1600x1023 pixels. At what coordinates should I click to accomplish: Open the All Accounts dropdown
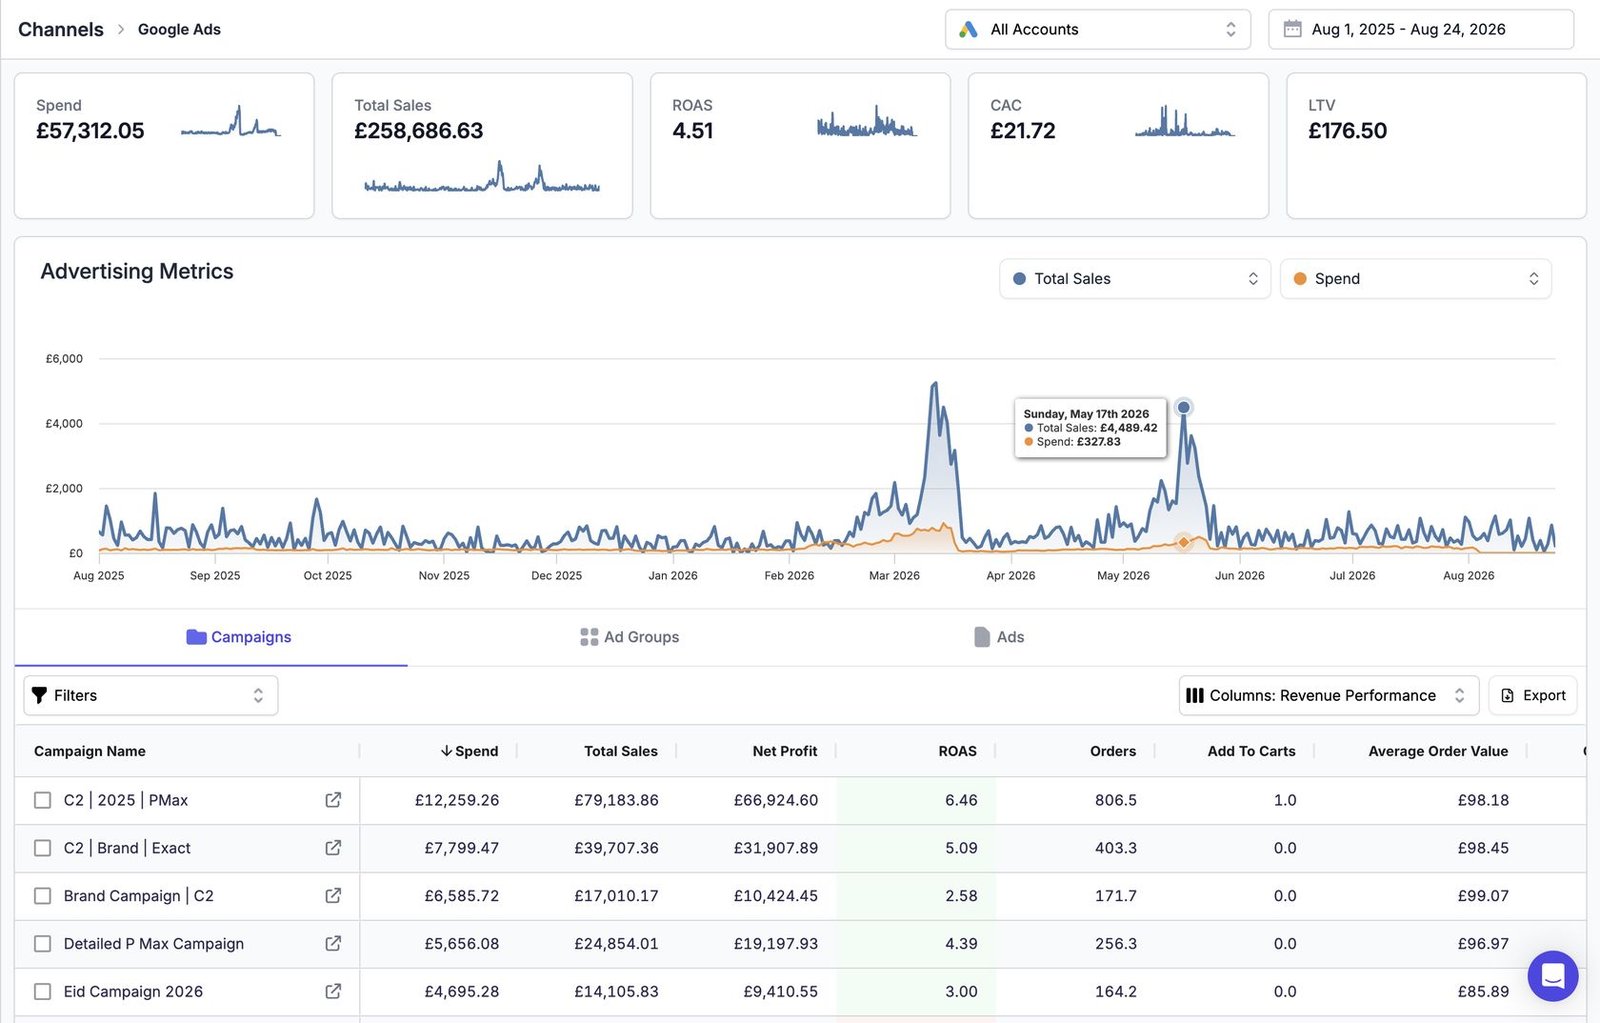[x=1097, y=30]
